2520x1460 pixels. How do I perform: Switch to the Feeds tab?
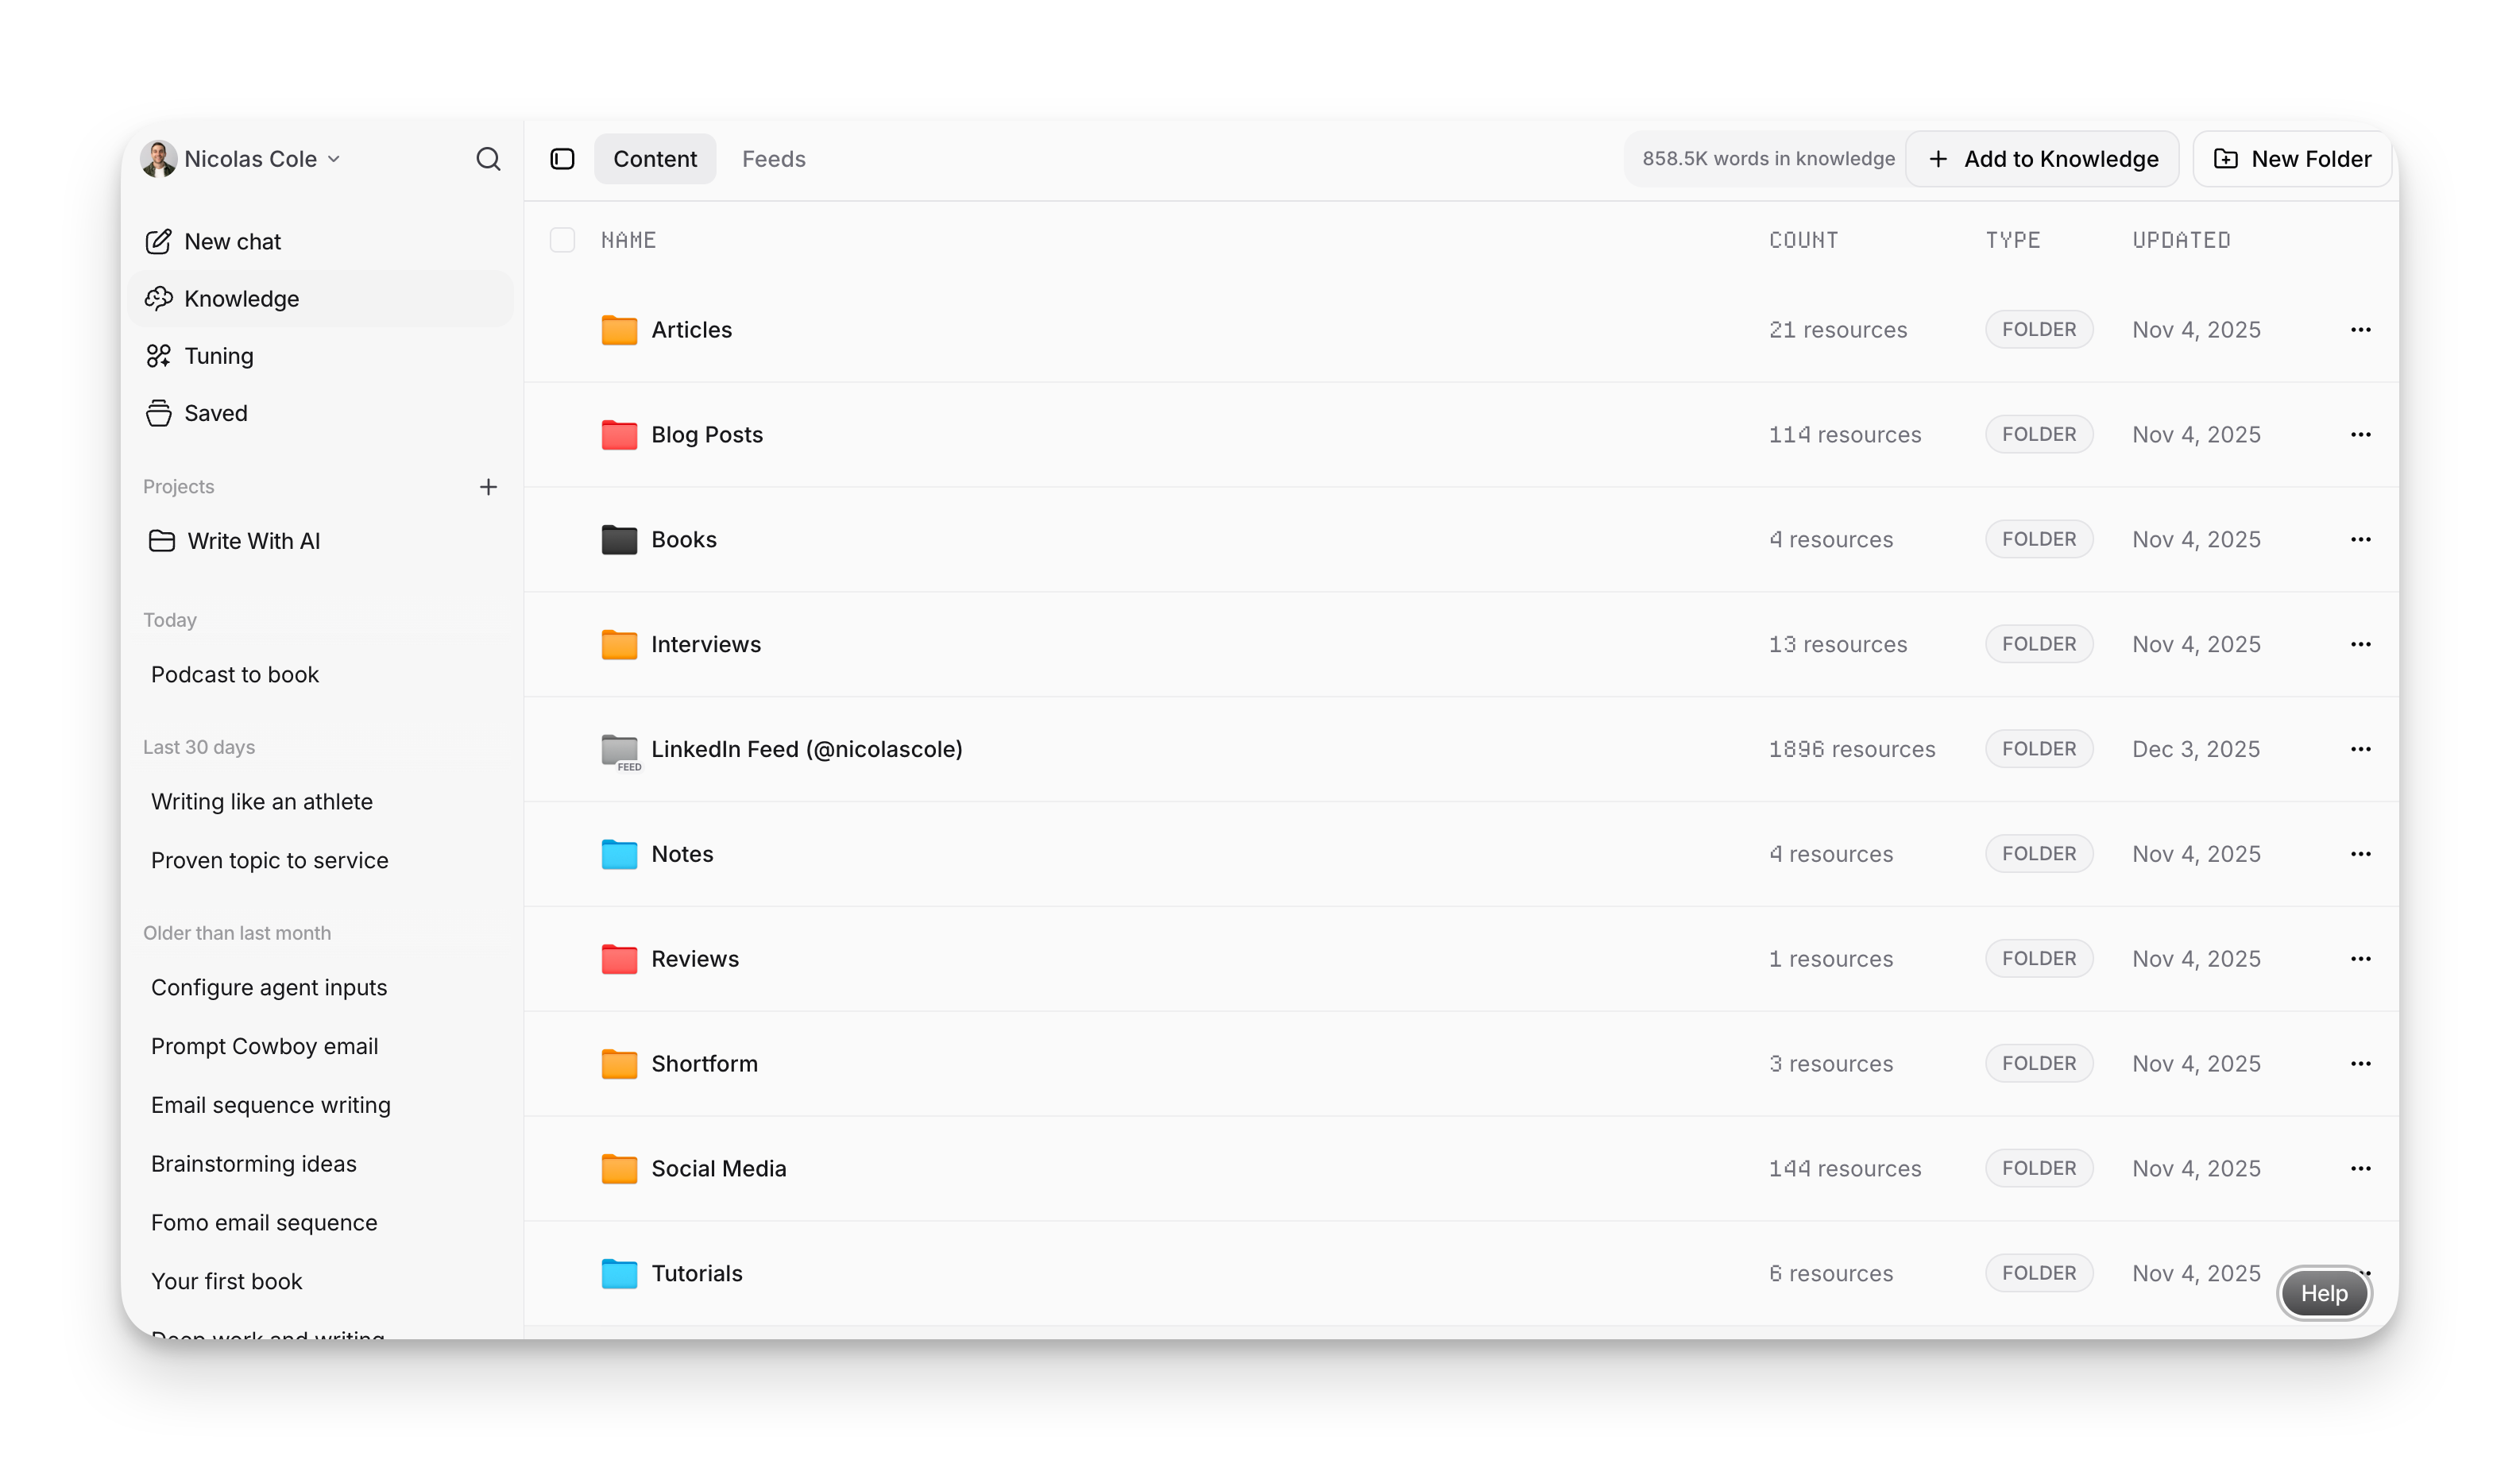tap(773, 159)
